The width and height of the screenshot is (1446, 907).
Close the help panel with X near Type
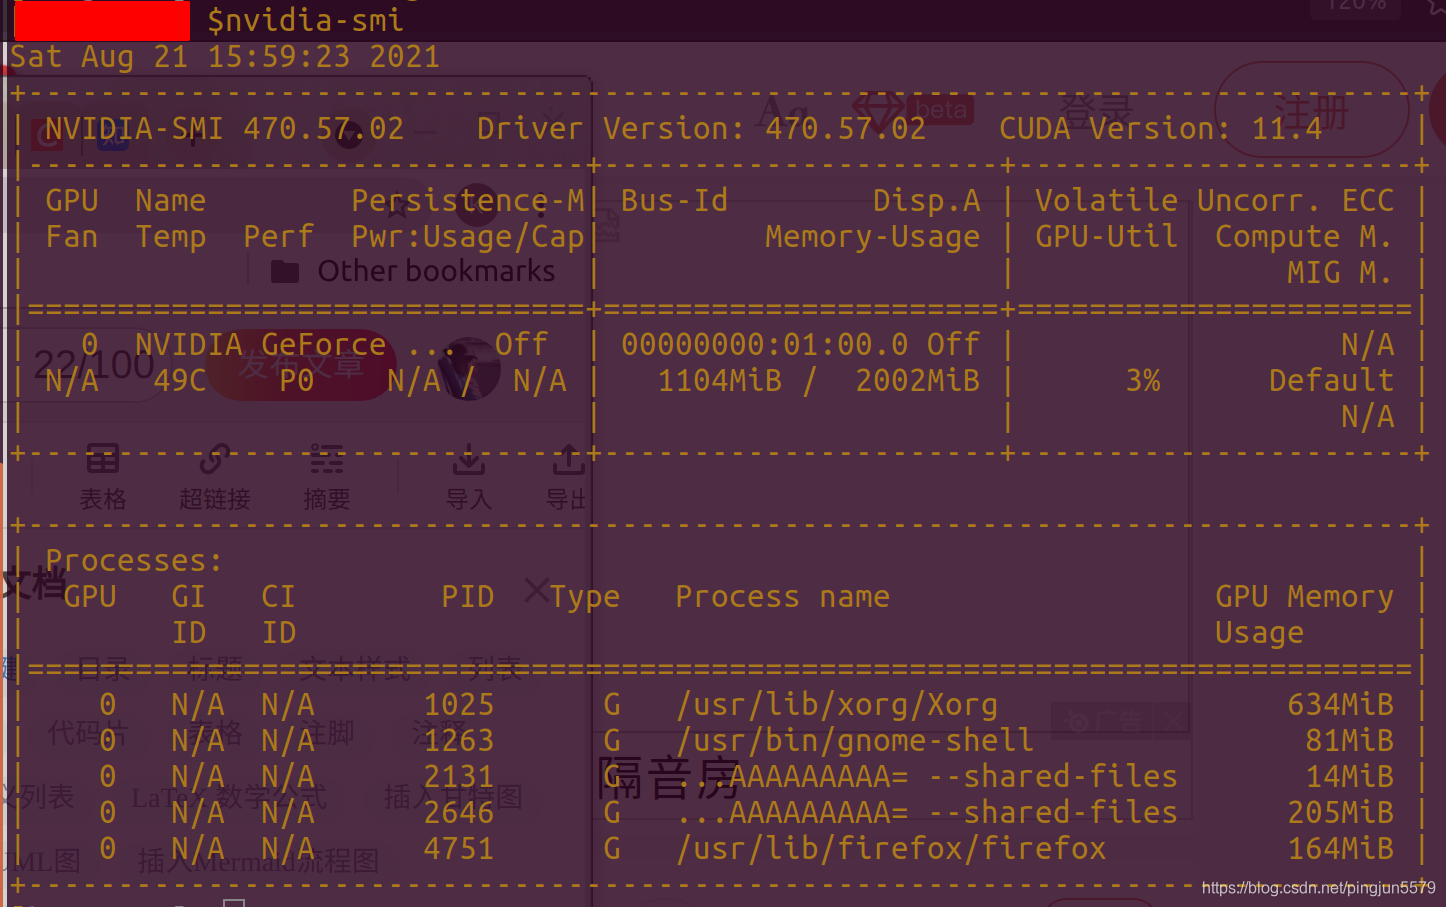536,591
